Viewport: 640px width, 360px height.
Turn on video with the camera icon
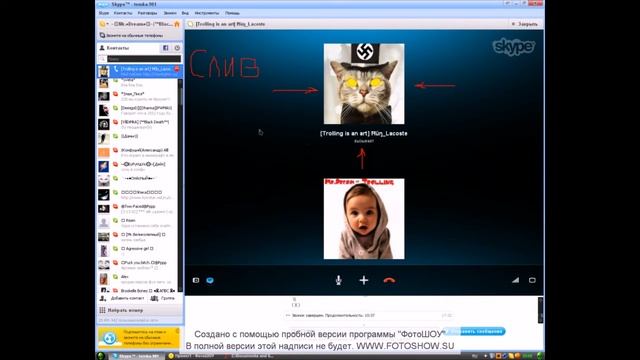(196, 280)
